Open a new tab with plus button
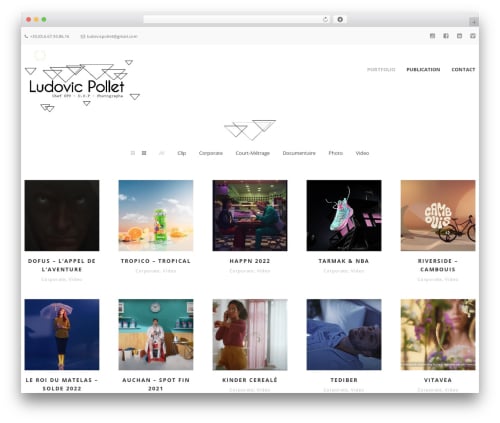 tap(473, 22)
